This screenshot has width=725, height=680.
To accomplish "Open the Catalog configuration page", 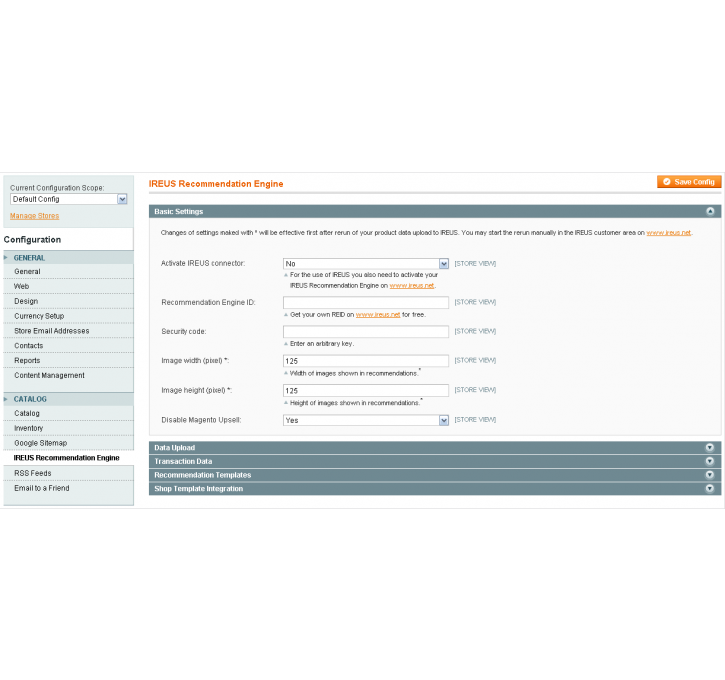I will point(68,413).
